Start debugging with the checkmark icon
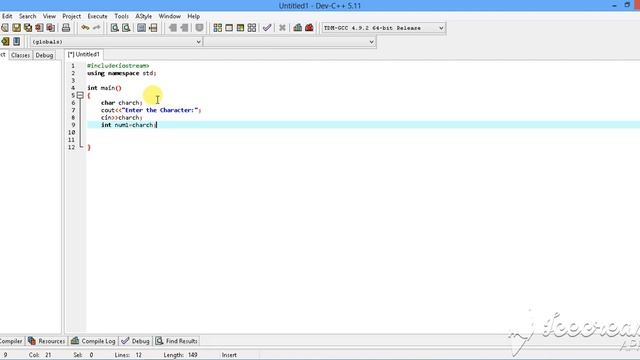 (x=267, y=28)
